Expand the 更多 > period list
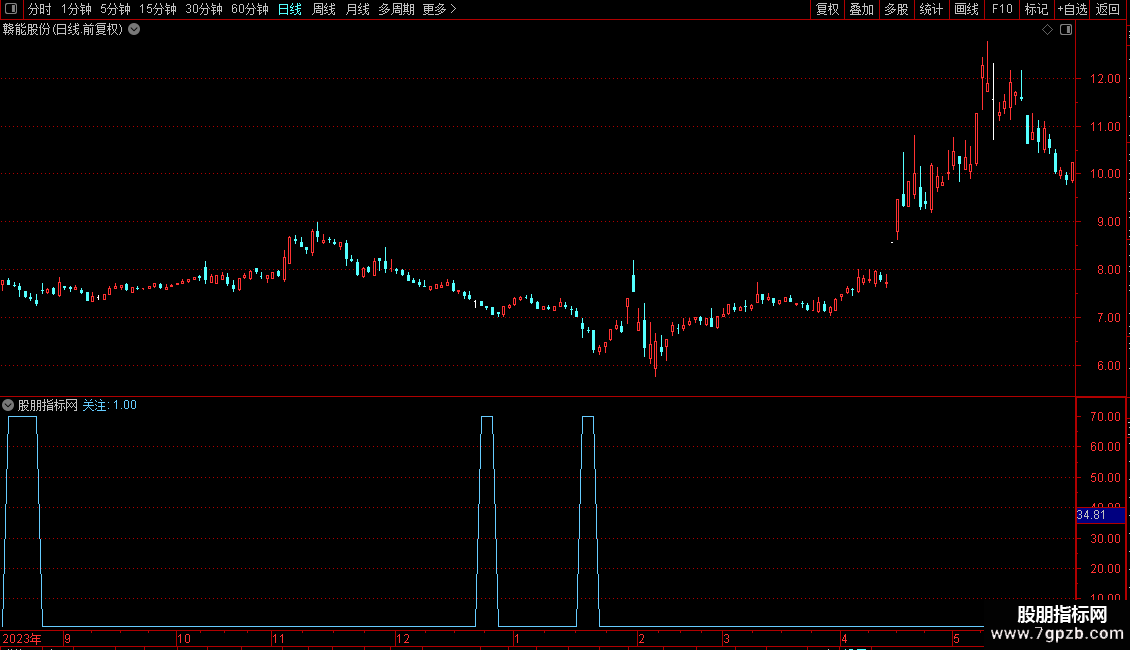 439,9
